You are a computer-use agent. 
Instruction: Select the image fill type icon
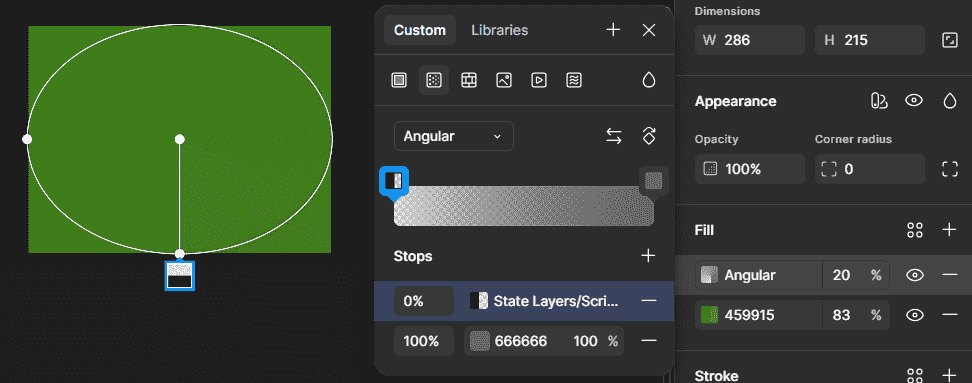504,80
